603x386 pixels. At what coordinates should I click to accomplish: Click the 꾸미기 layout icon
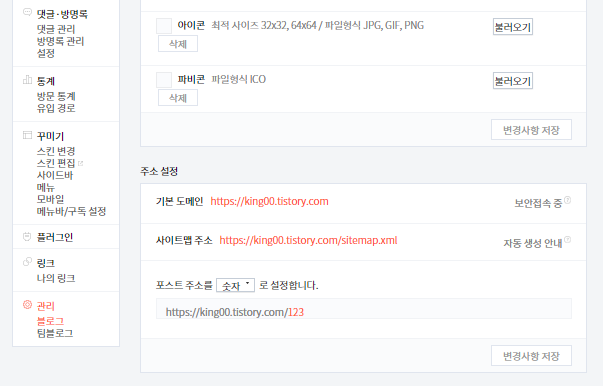click(x=27, y=135)
